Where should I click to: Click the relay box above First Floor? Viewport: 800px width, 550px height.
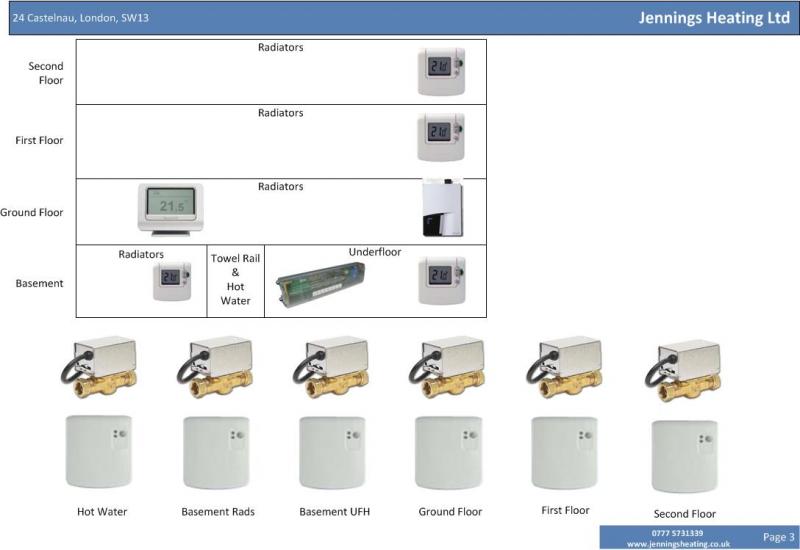point(565,451)
